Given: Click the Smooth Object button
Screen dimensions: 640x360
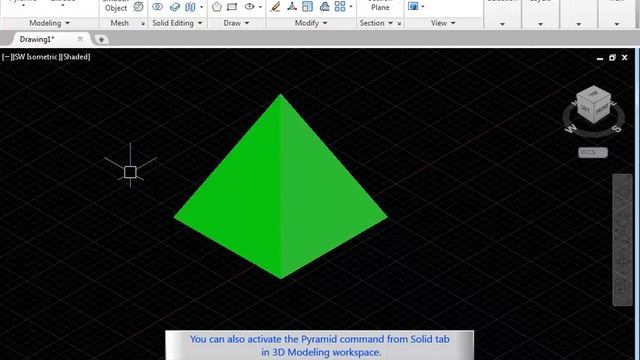Looking at the screenshot, I should point(116,6).
